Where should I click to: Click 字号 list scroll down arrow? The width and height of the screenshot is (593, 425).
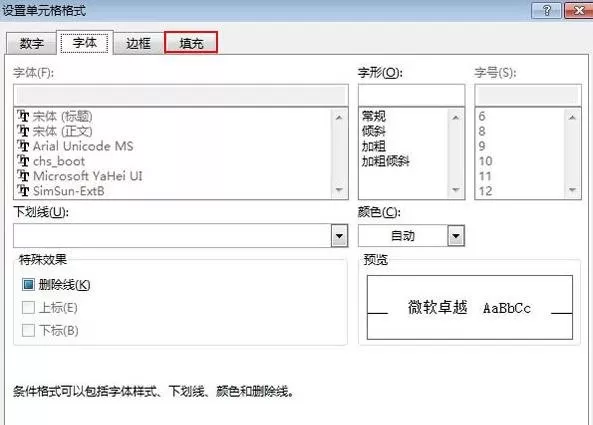pos(572,190)
